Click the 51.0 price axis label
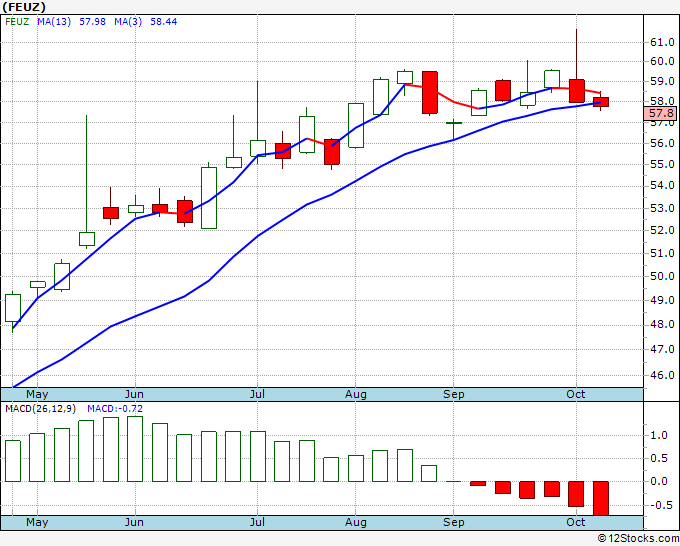680x546 pixels. [662, 253]
